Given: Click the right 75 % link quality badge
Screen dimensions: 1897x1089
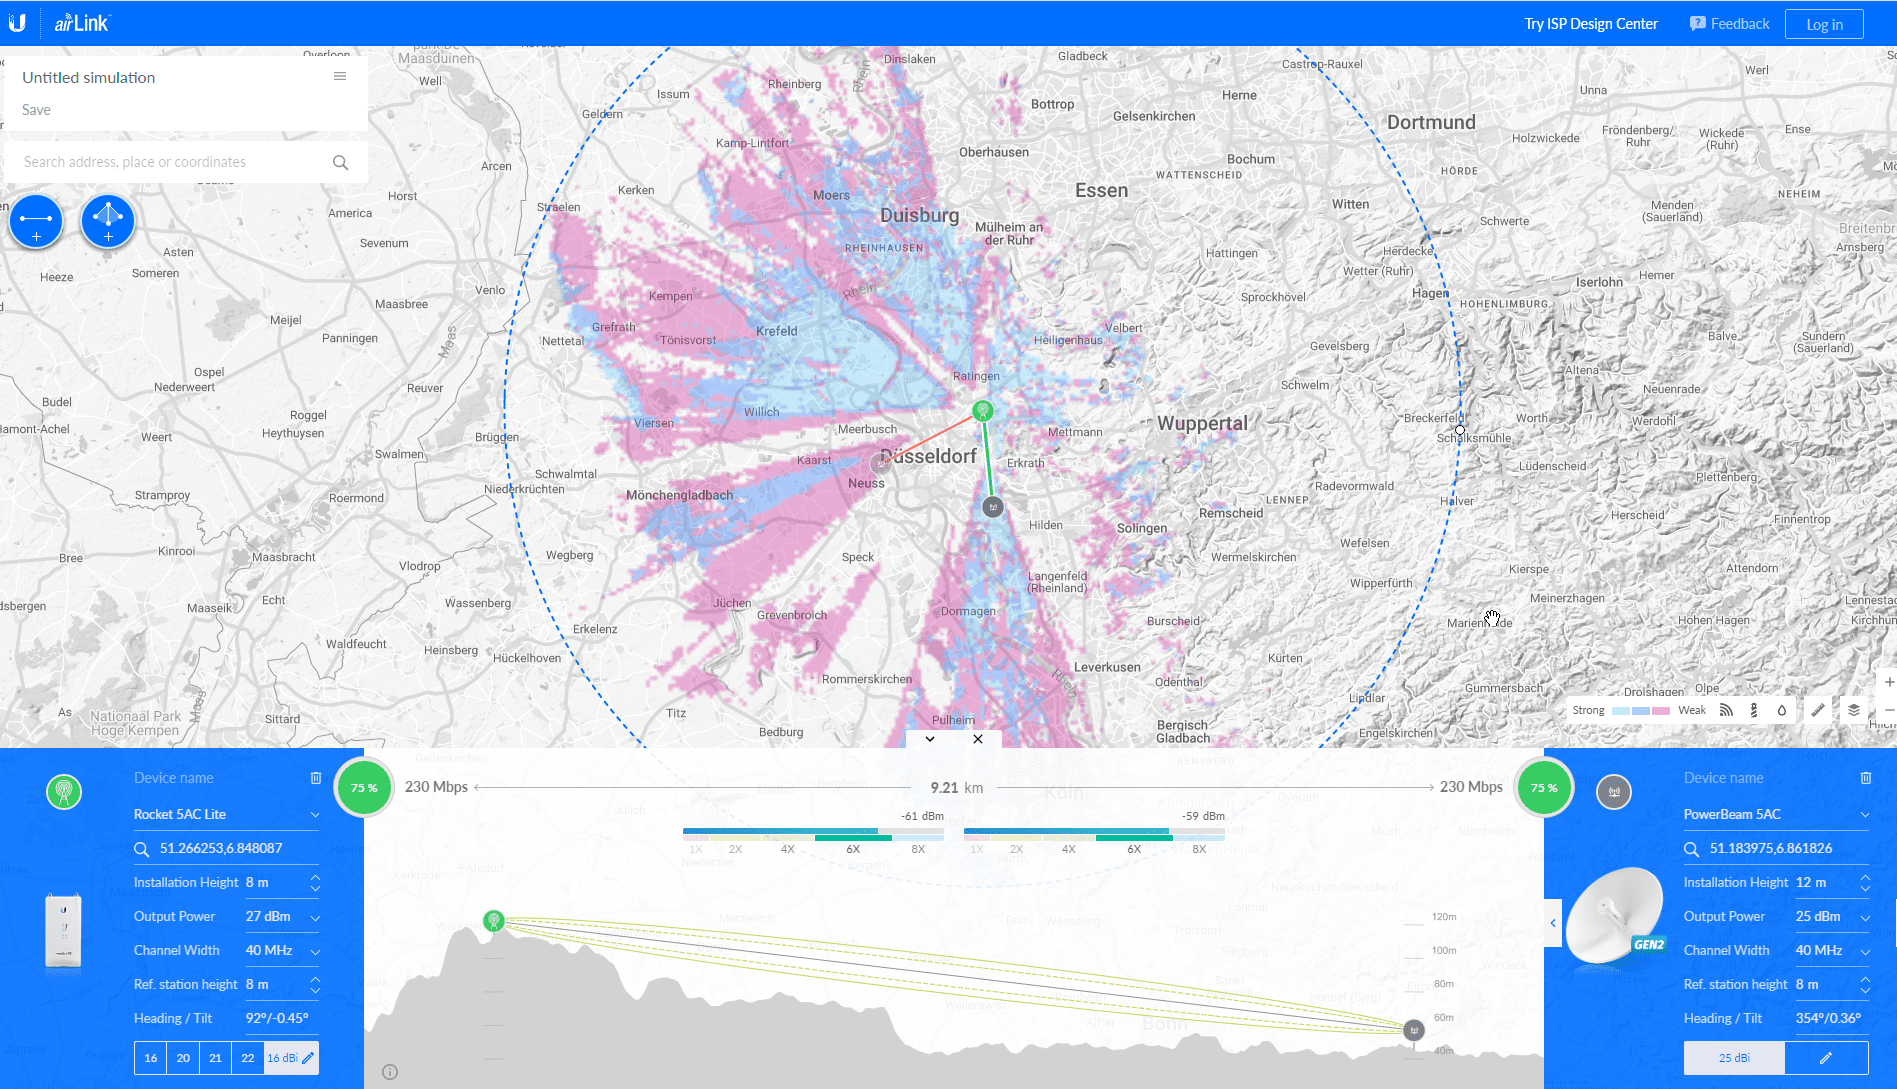Looking at the screenshot, I should pyautogui.click(x=1544, y=788).
